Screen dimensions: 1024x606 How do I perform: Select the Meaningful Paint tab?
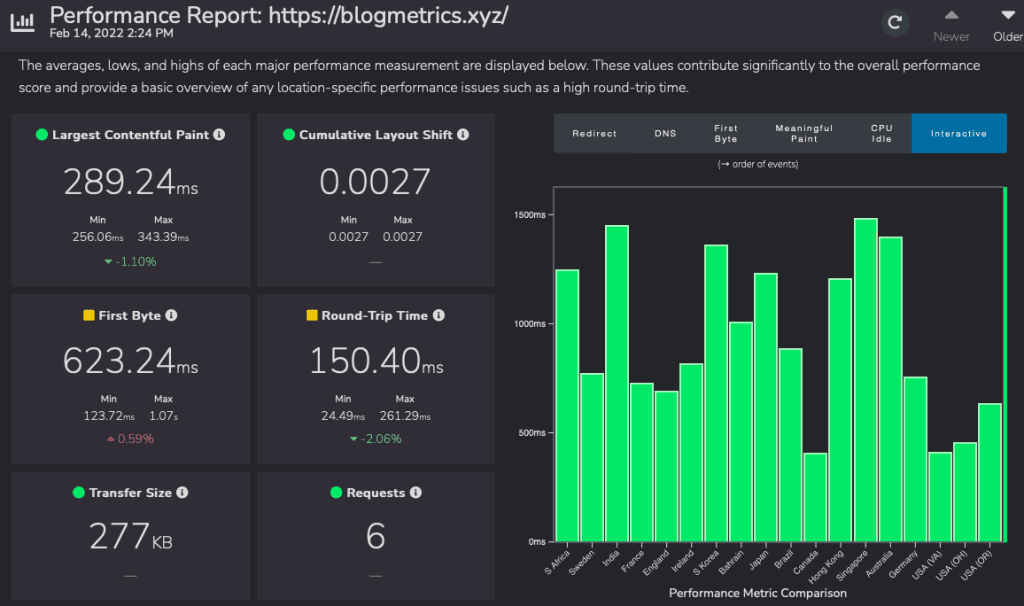tap(804, 133)
